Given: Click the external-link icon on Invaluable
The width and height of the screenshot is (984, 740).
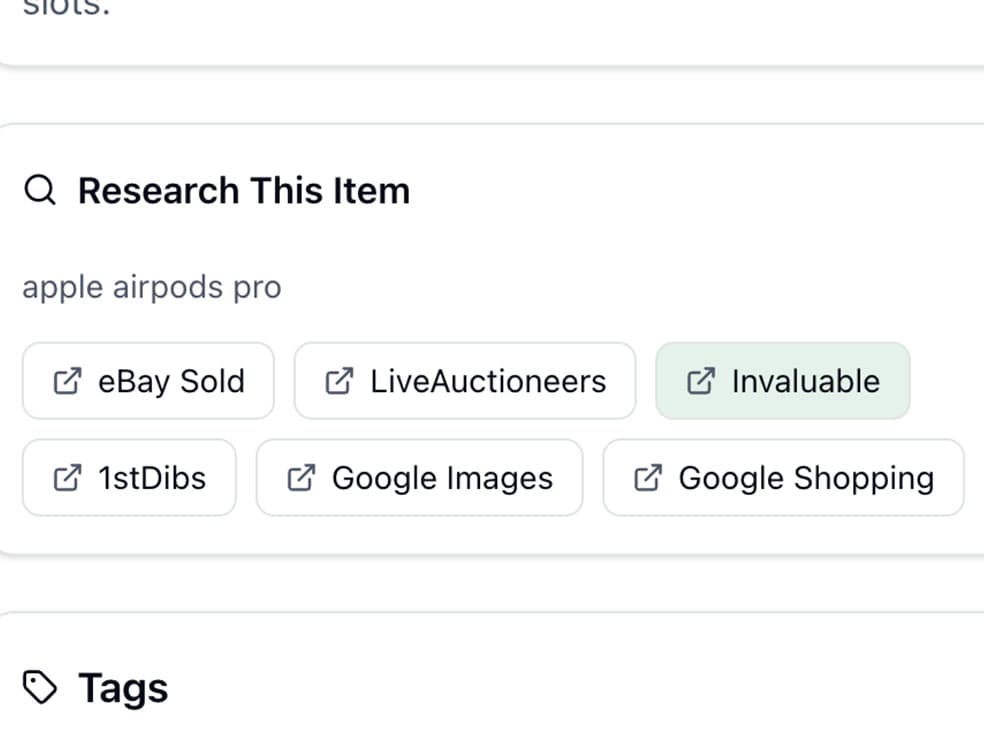Looking at the screenshot, I should point(700,381).
